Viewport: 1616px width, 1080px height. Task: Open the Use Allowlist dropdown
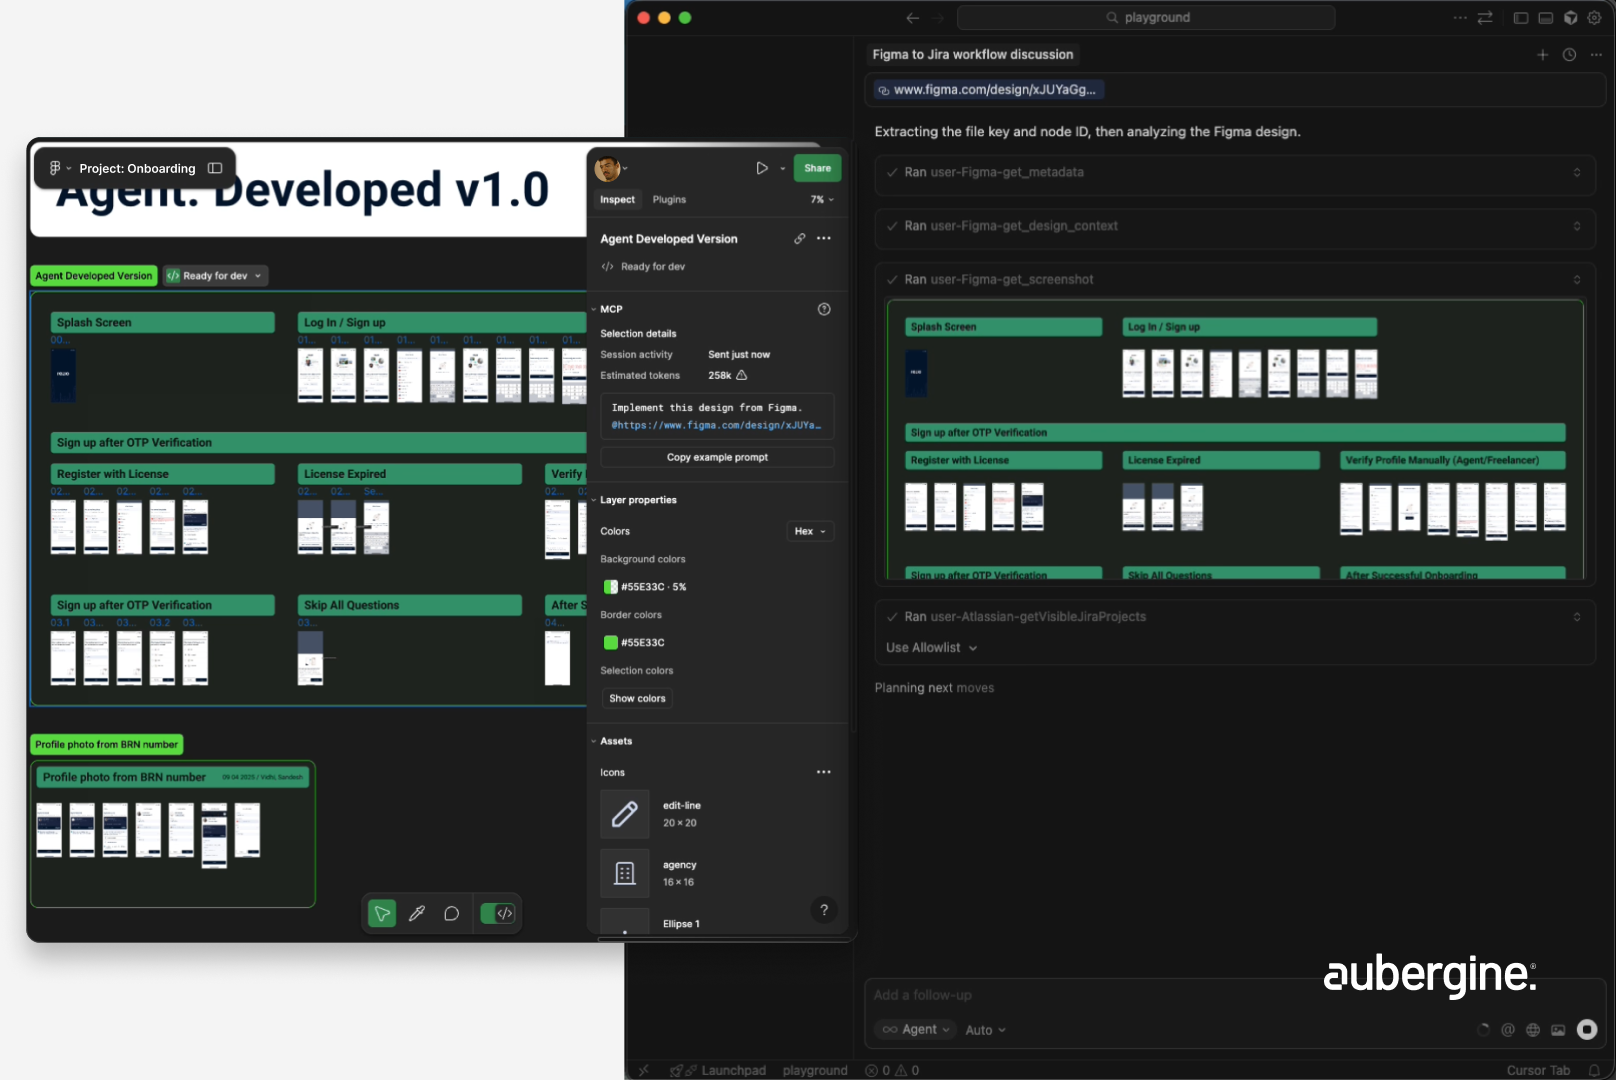pyautogui.click(x=932, y=648)
